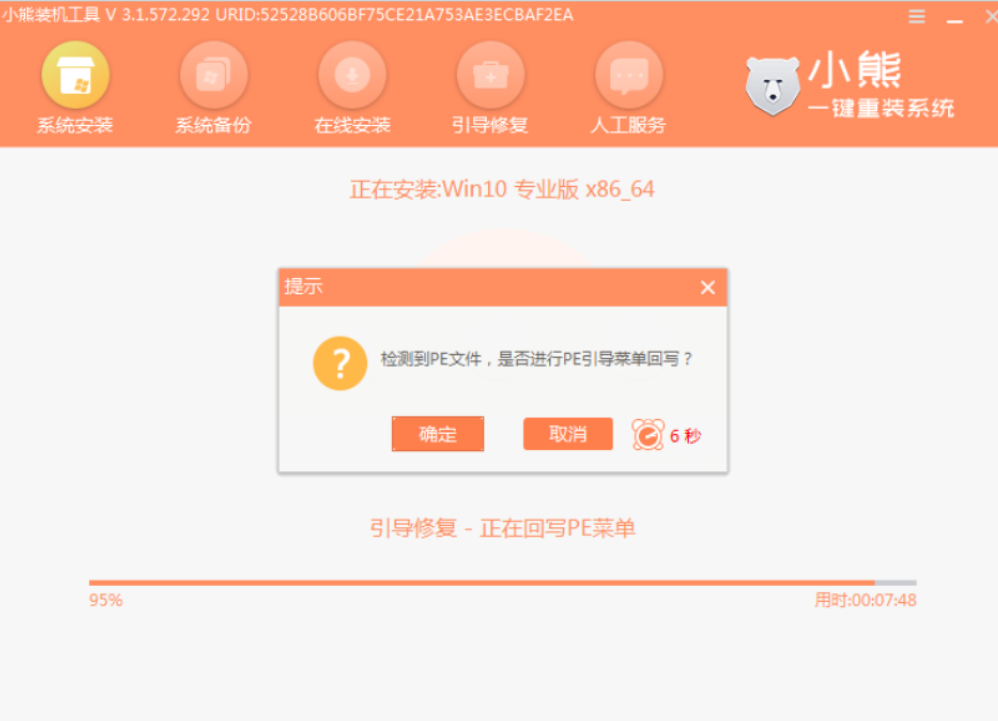Screen dimensions: 998x721
Task: Click the orange question mark icon
Action: pyautogui.click(x=339, y=362)
